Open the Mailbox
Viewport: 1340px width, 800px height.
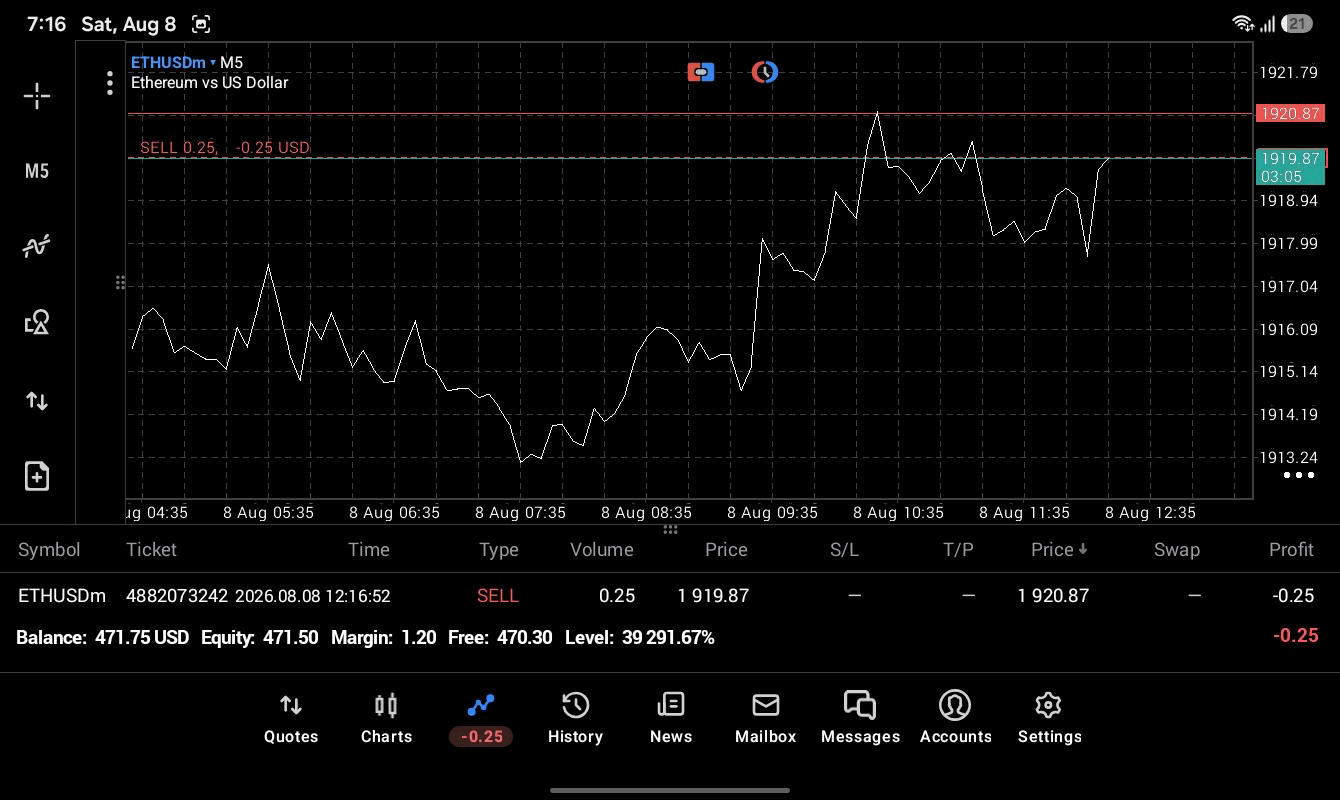coord(766,719)
